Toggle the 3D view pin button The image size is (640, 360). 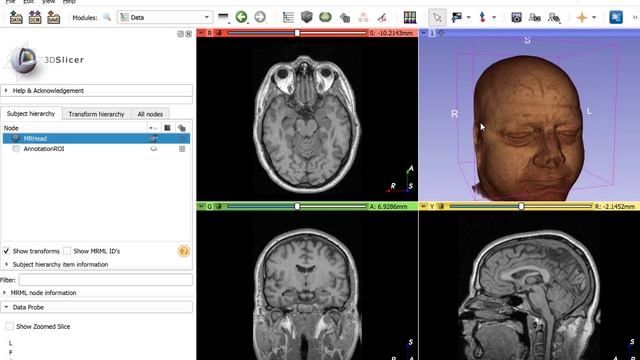pyautogui.click(x=423, y=33)
